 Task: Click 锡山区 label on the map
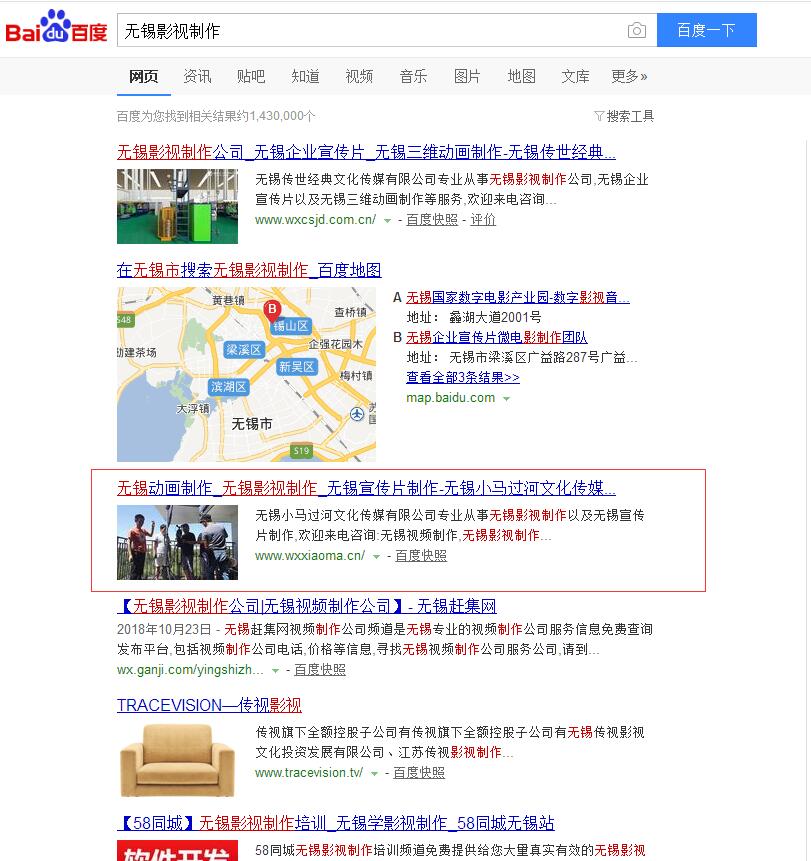[x=290, y=326]
